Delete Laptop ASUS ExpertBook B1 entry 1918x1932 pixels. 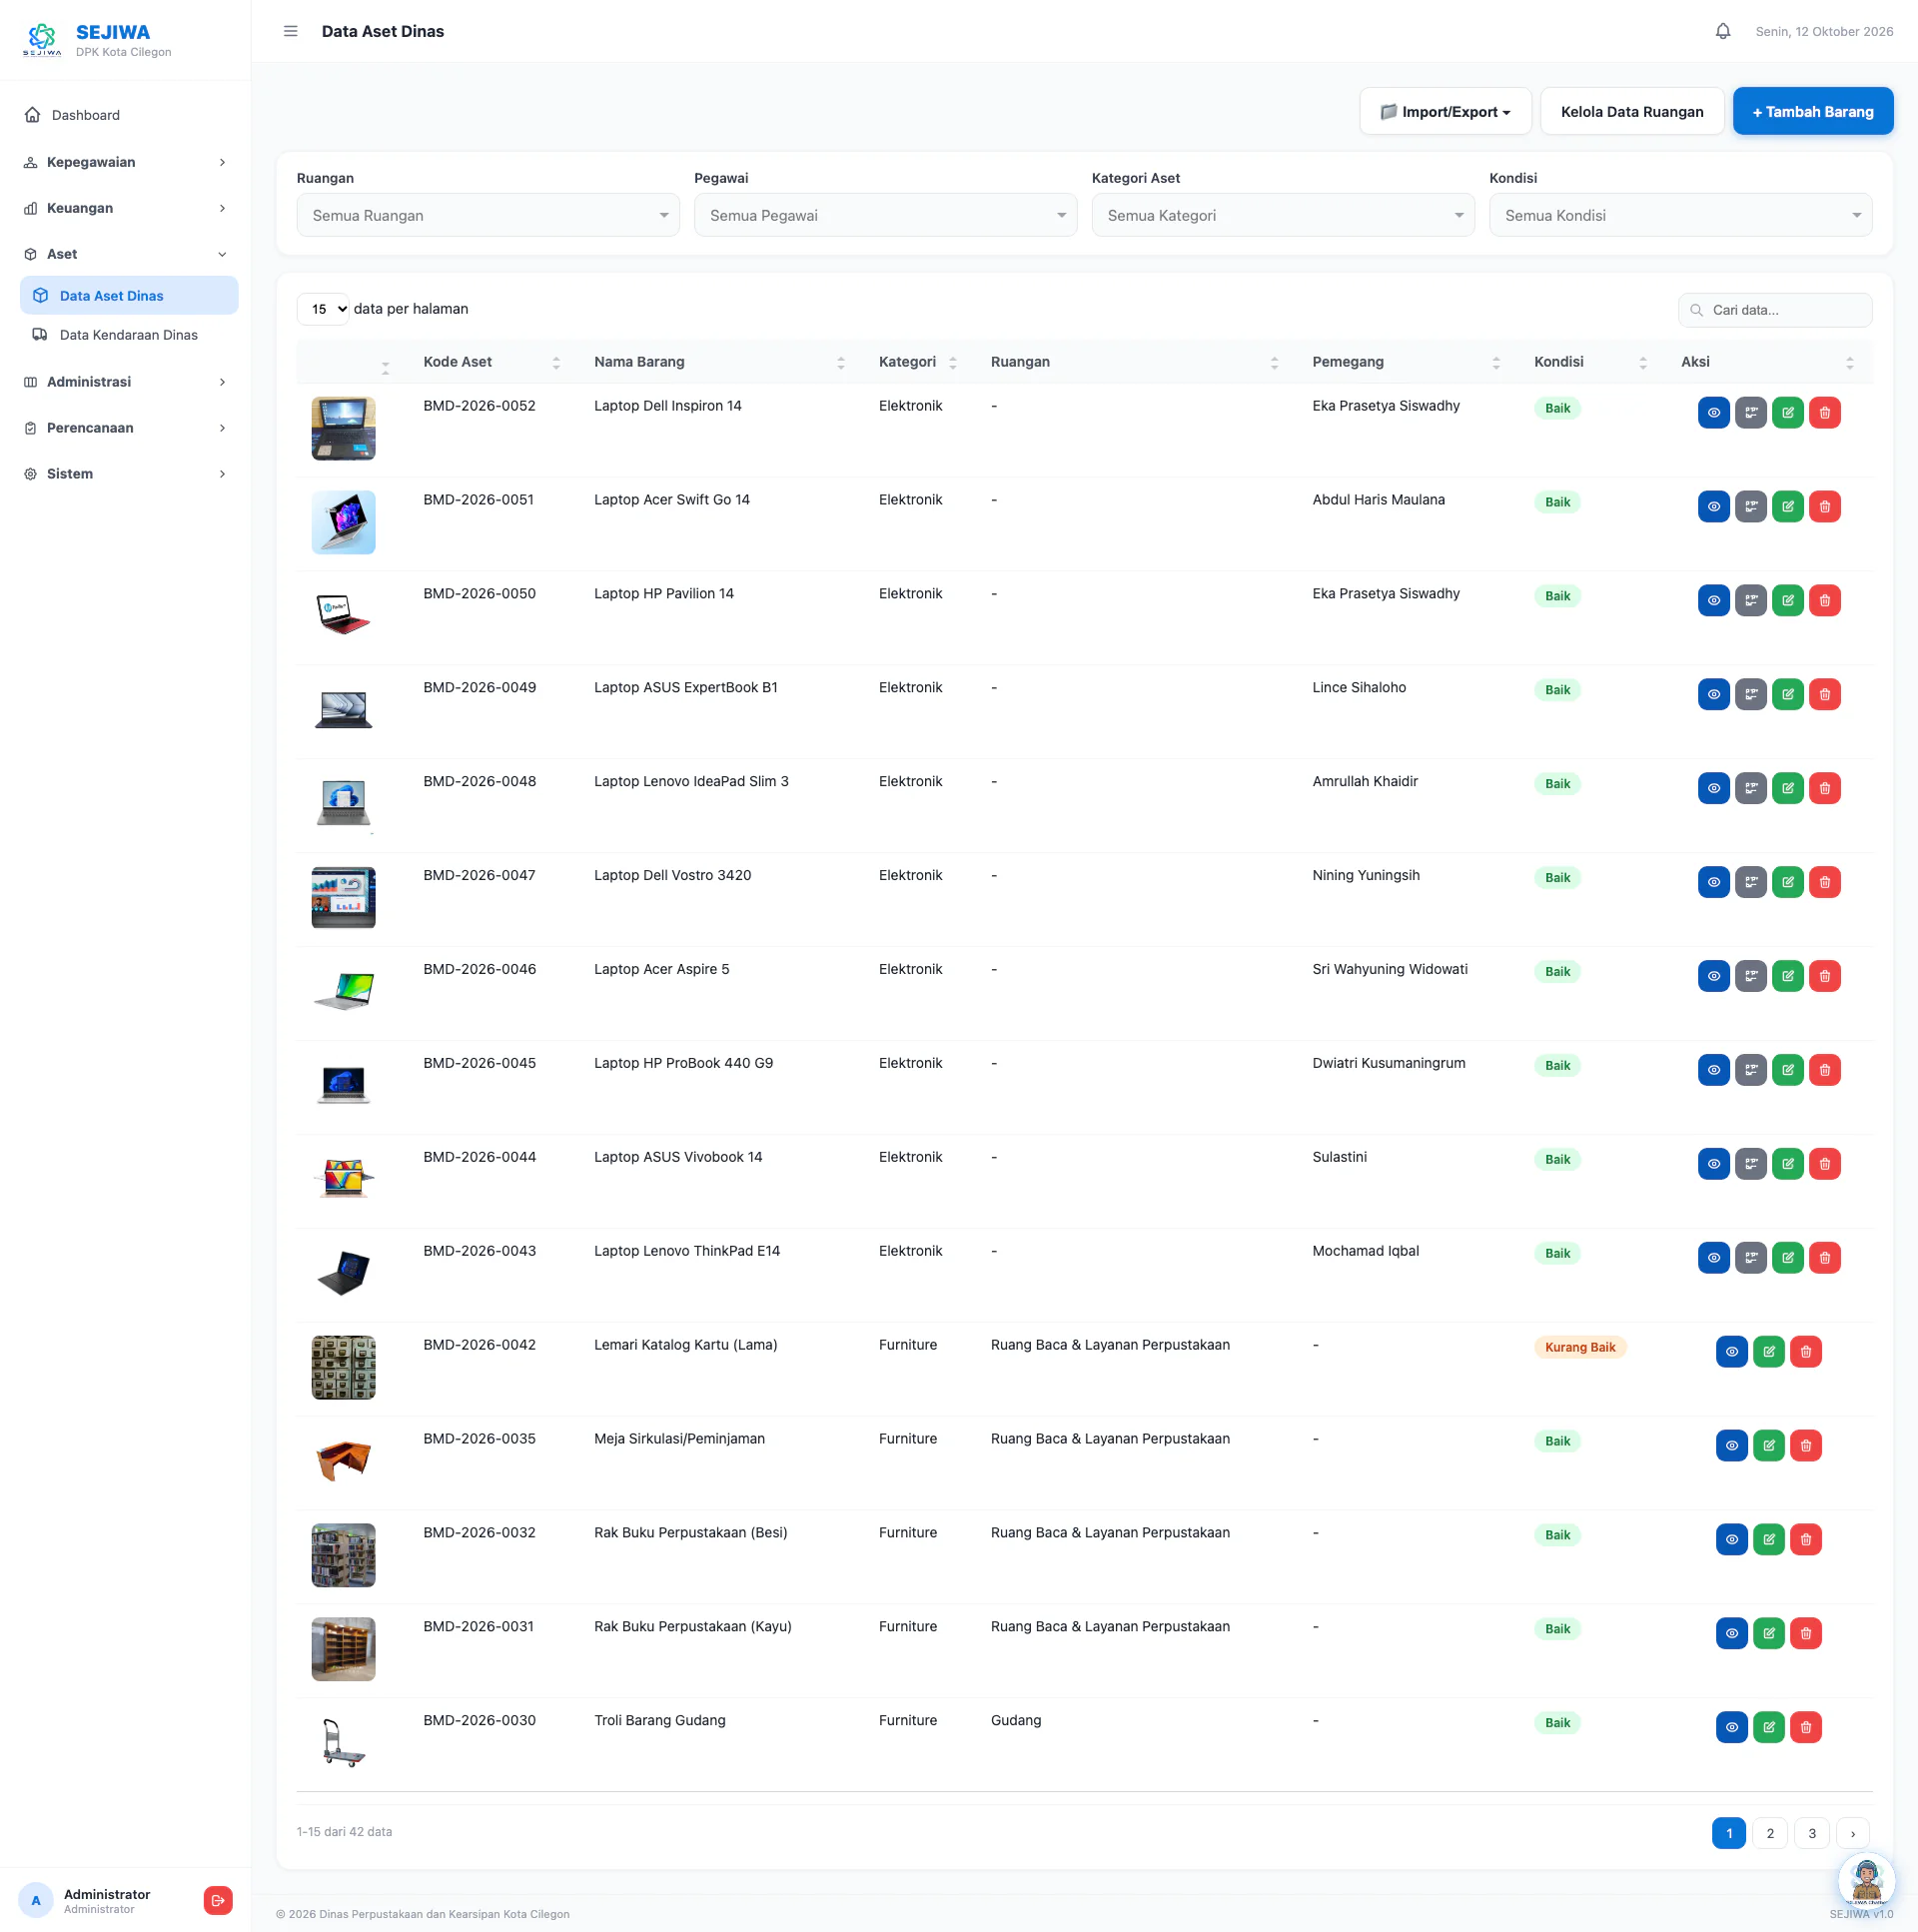click(1824, 694)
